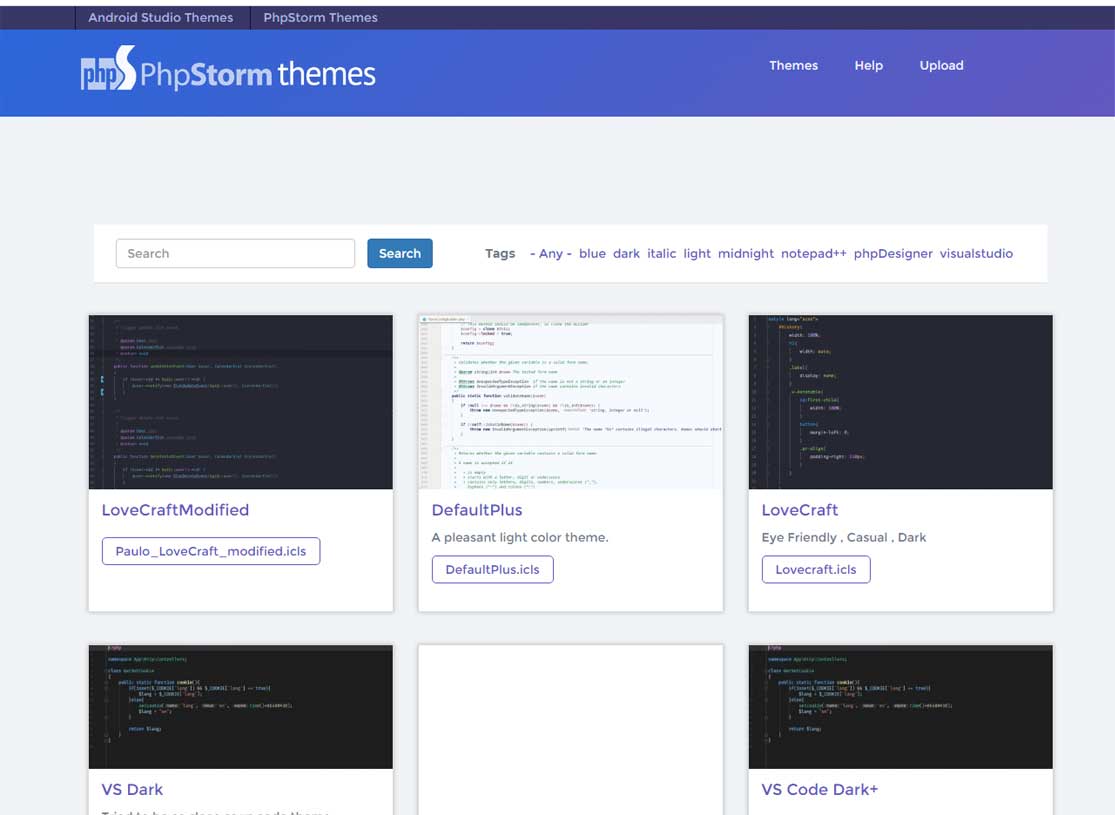Download the DefaultPlus.icls file
The image size is (1115, 815).
(492, 569)
